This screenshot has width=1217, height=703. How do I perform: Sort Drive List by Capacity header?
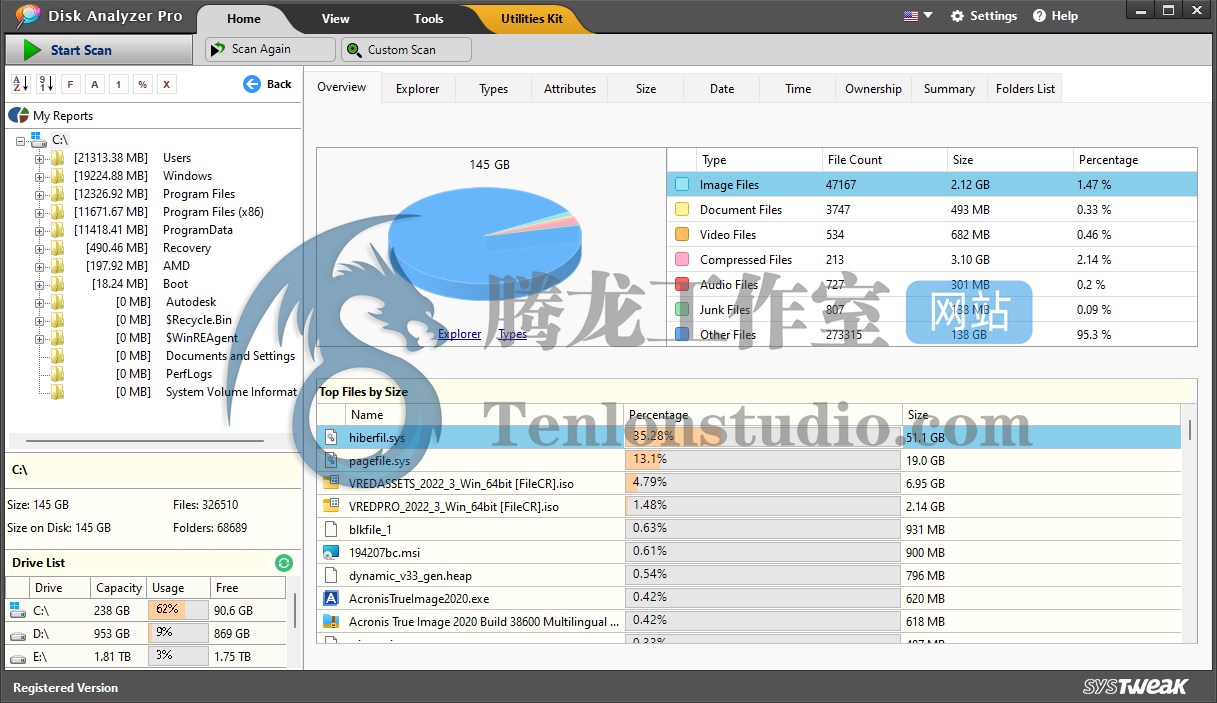[x=119, y=588]
